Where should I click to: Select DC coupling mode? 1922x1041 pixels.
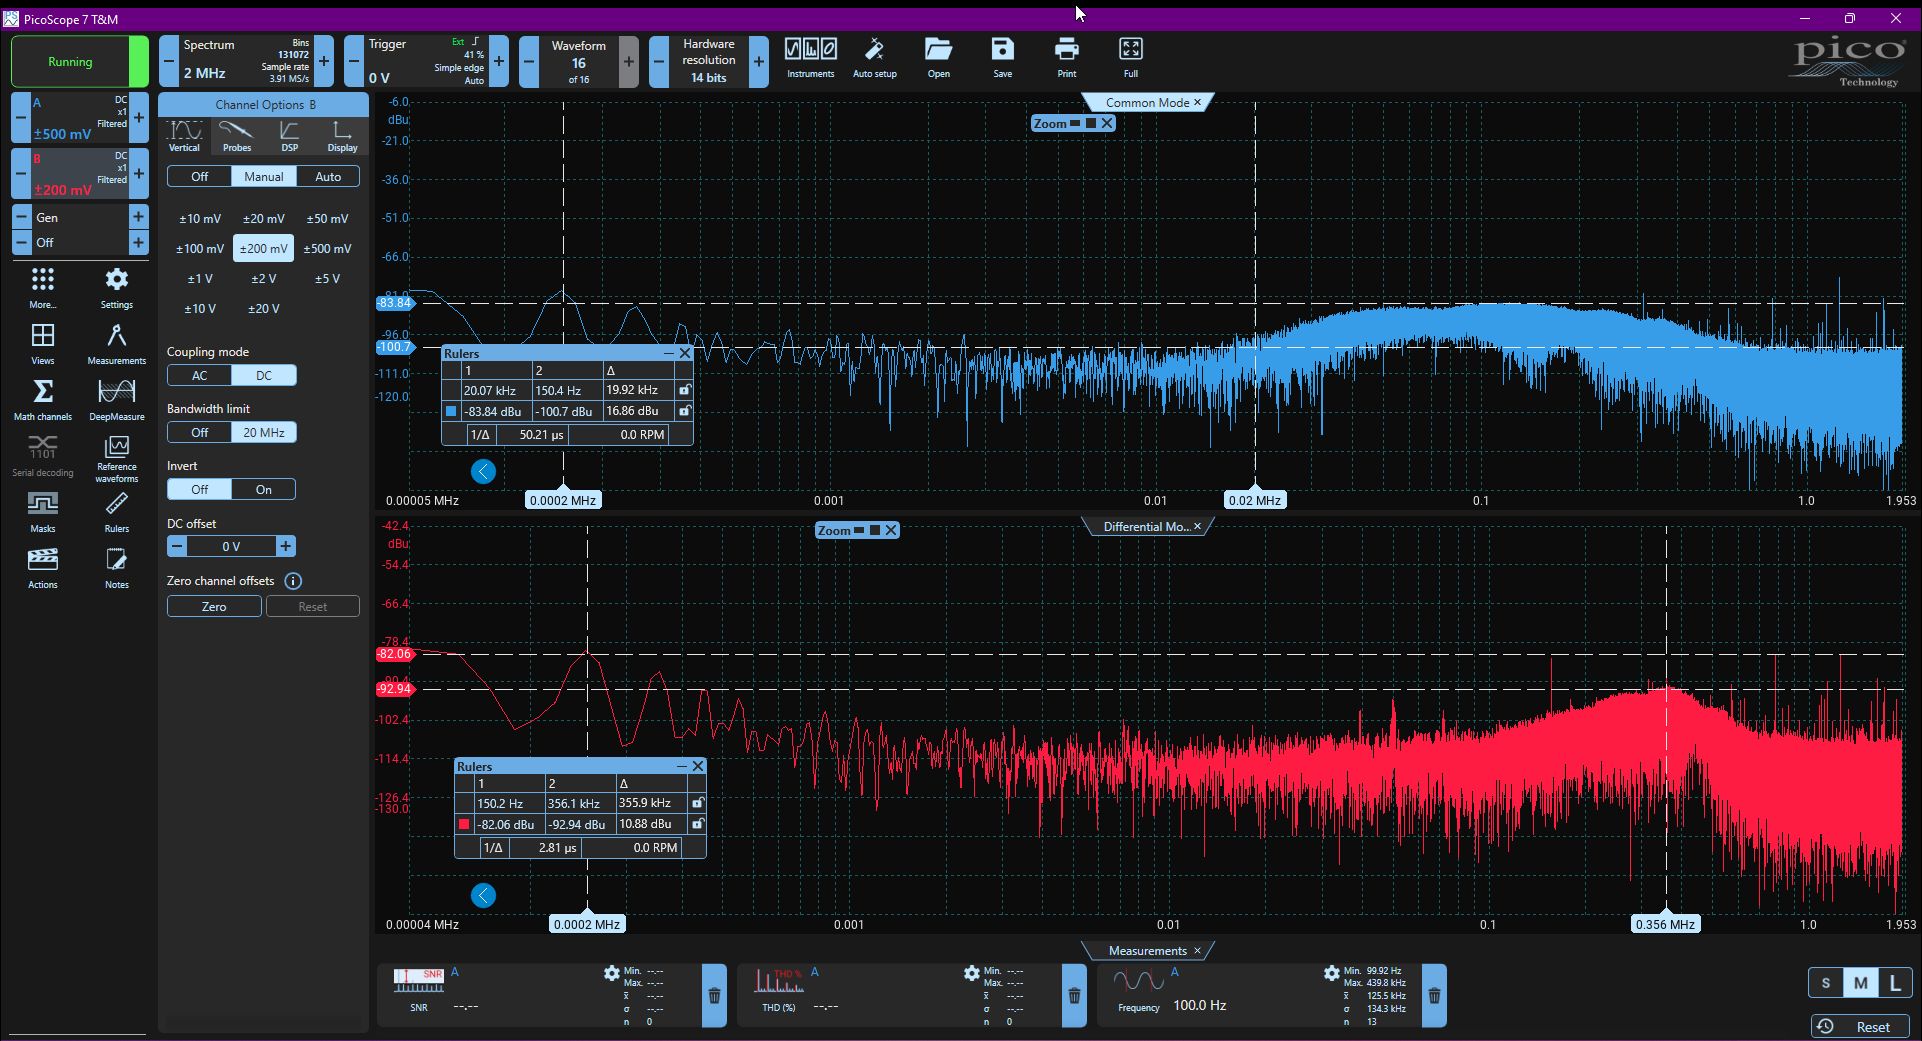(x=264, y=376)
